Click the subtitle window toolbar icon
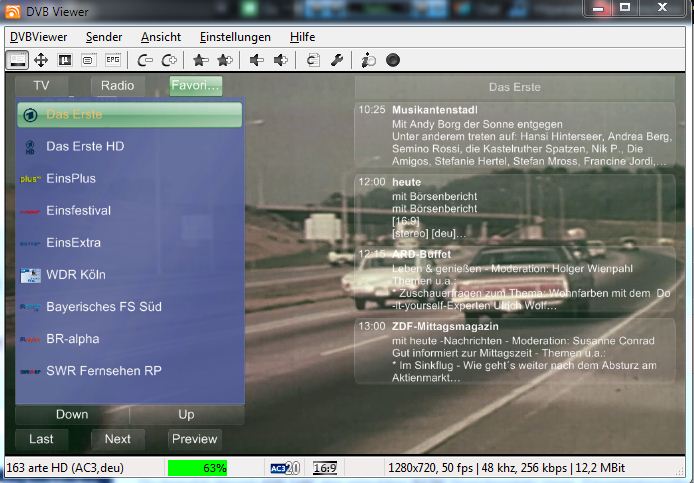This screenshot has height=483, width=694. (x=88, y=60)
